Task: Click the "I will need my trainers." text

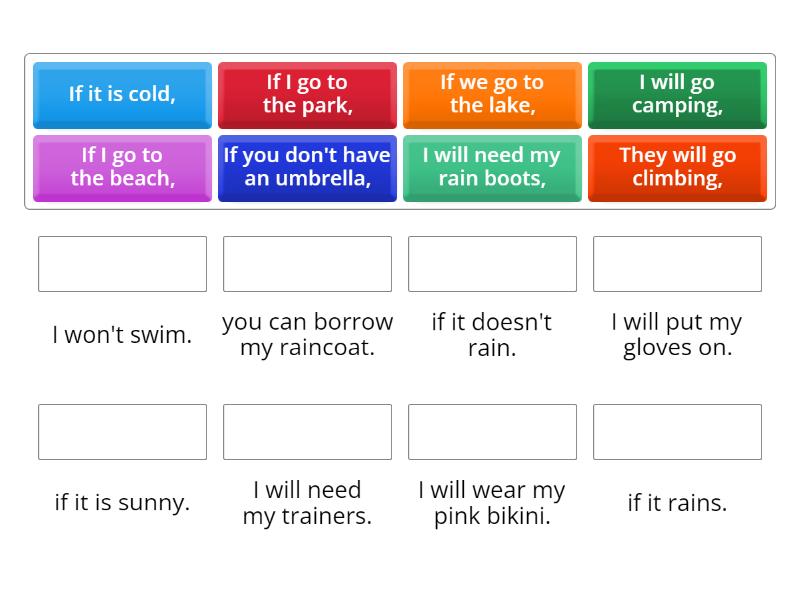Action: [x=307, y=503]
